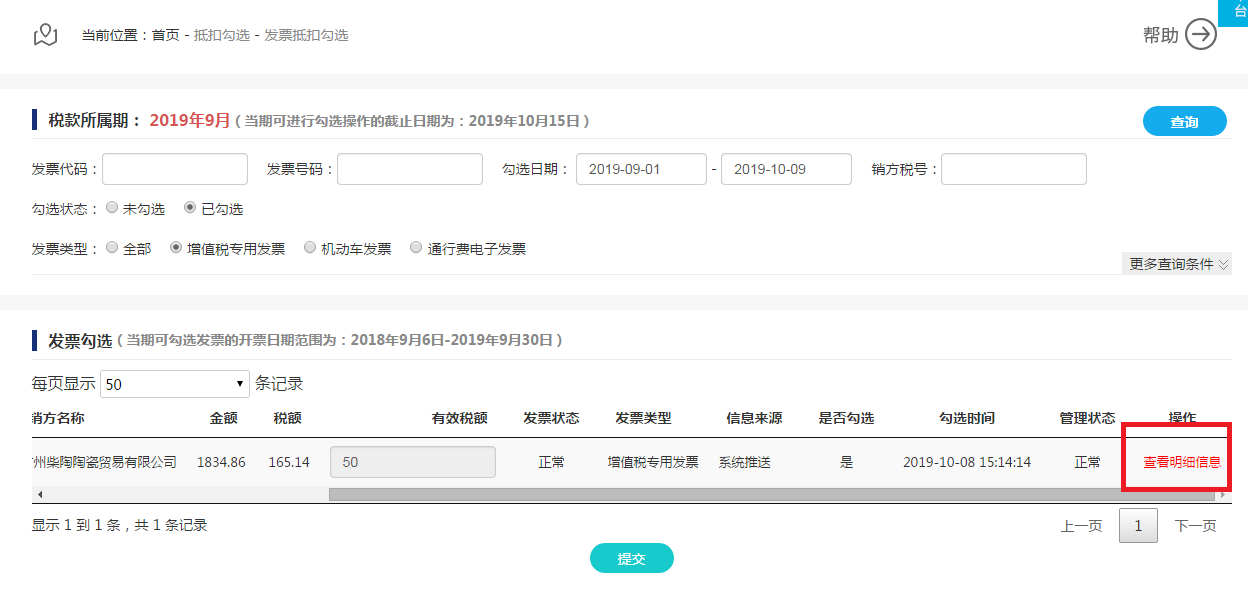Click the horizontal scrollbar left arrow
1248x589 pixels.
[39, 494]
